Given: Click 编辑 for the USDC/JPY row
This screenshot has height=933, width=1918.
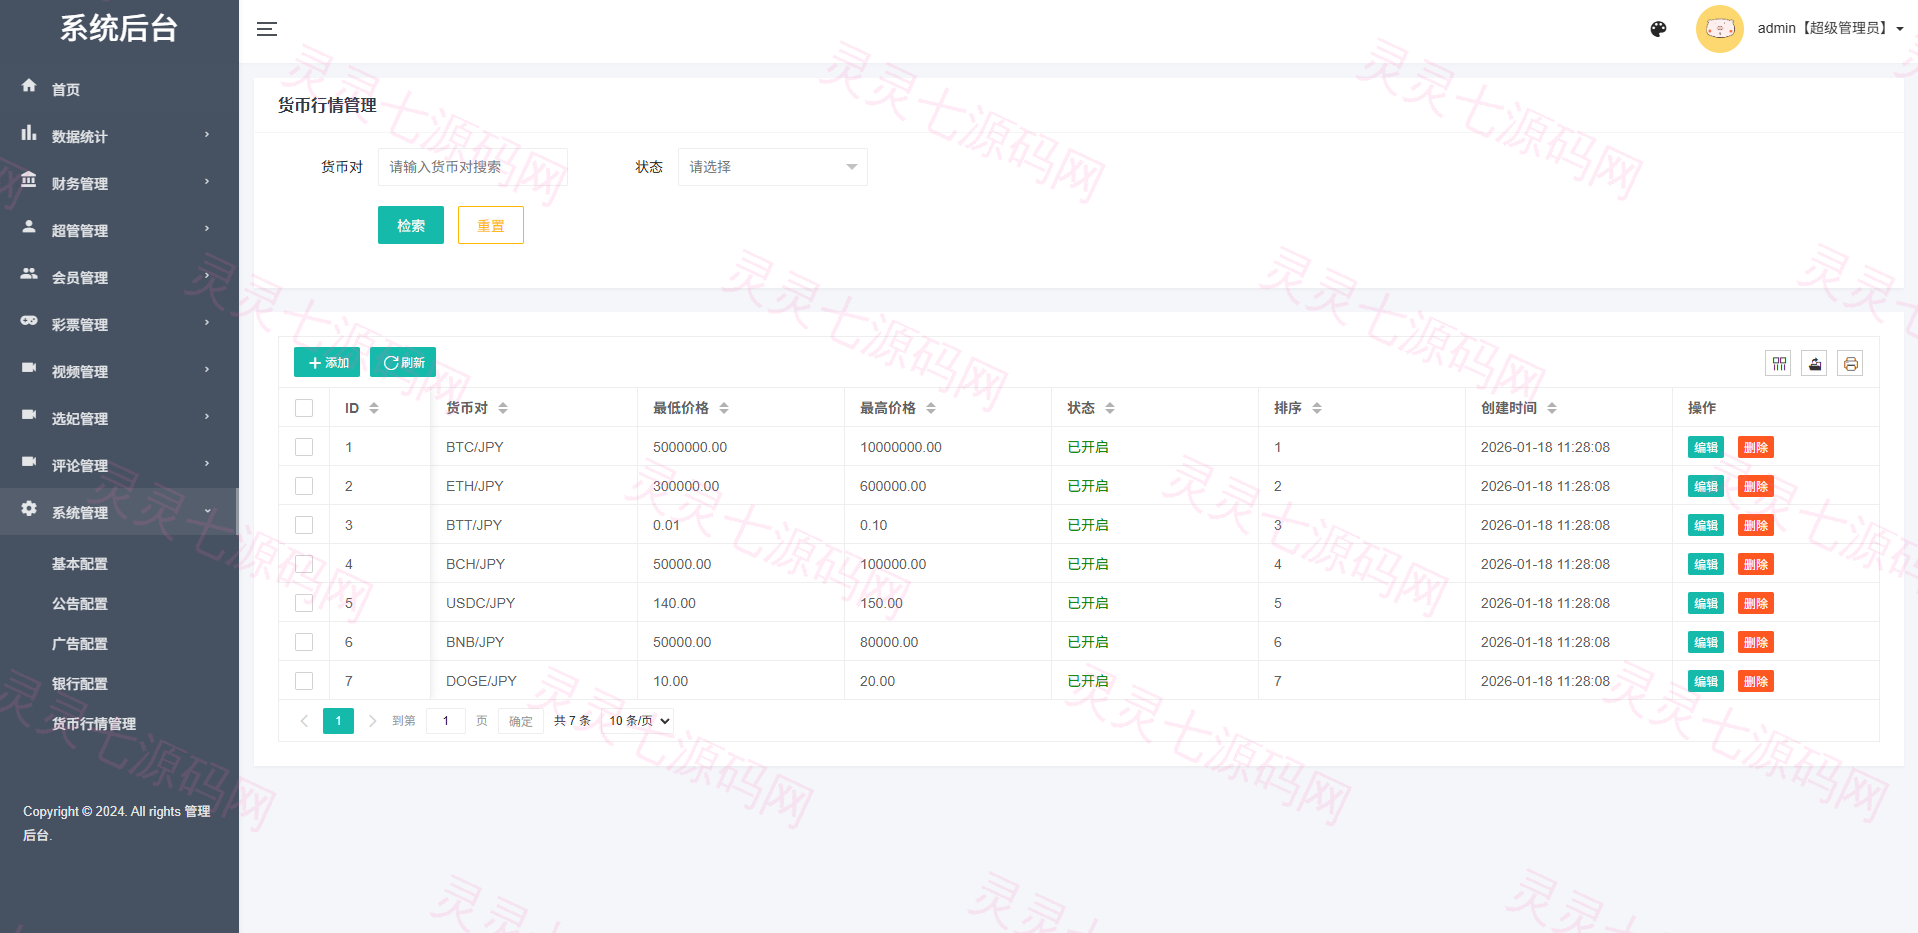Looking at the screenshot, I should click(1706, 603).
